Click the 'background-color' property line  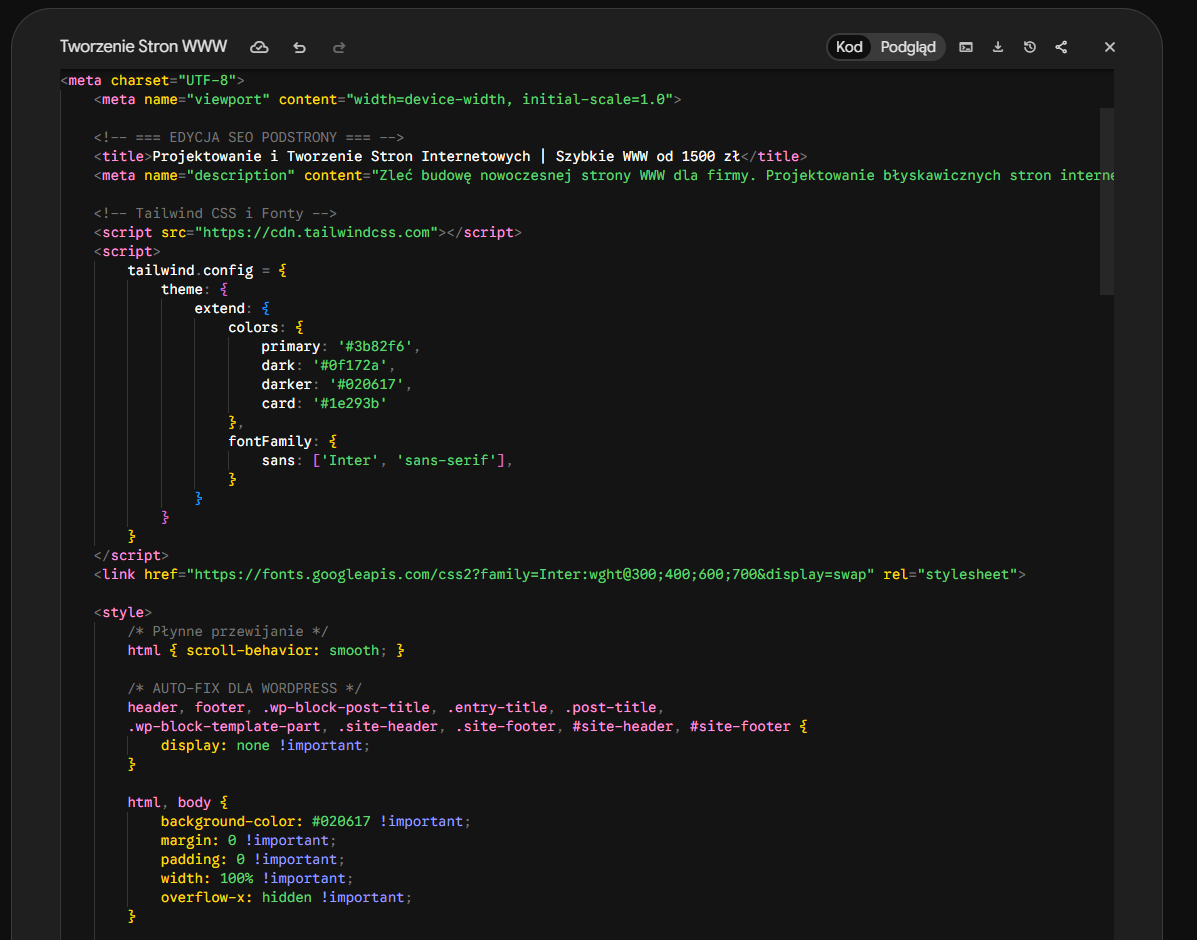[316, 822]
